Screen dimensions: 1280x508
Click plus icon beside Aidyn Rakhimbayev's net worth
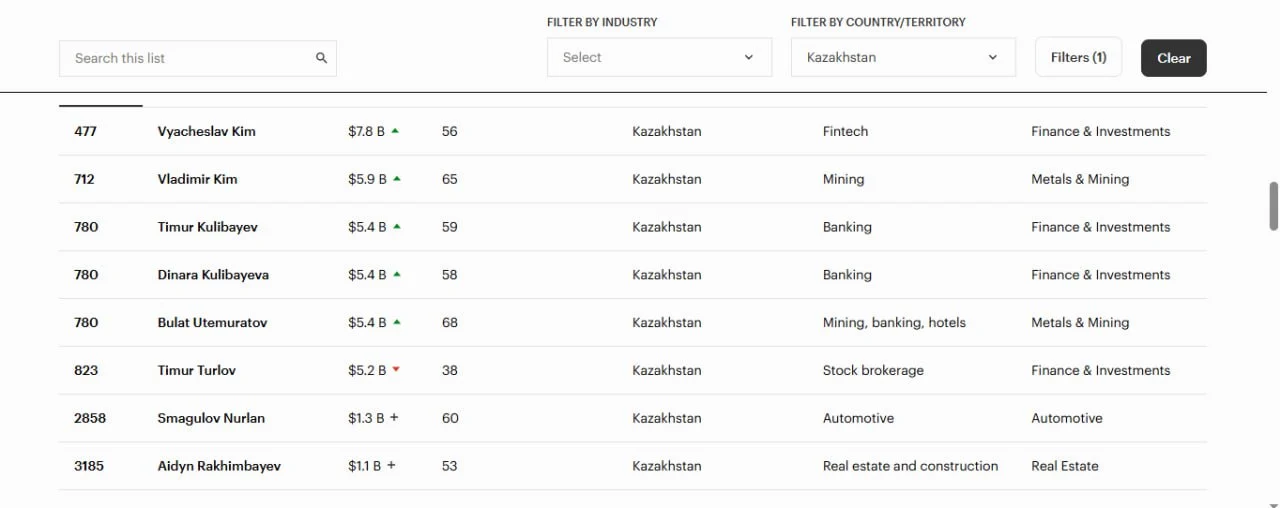coord(391,466)
